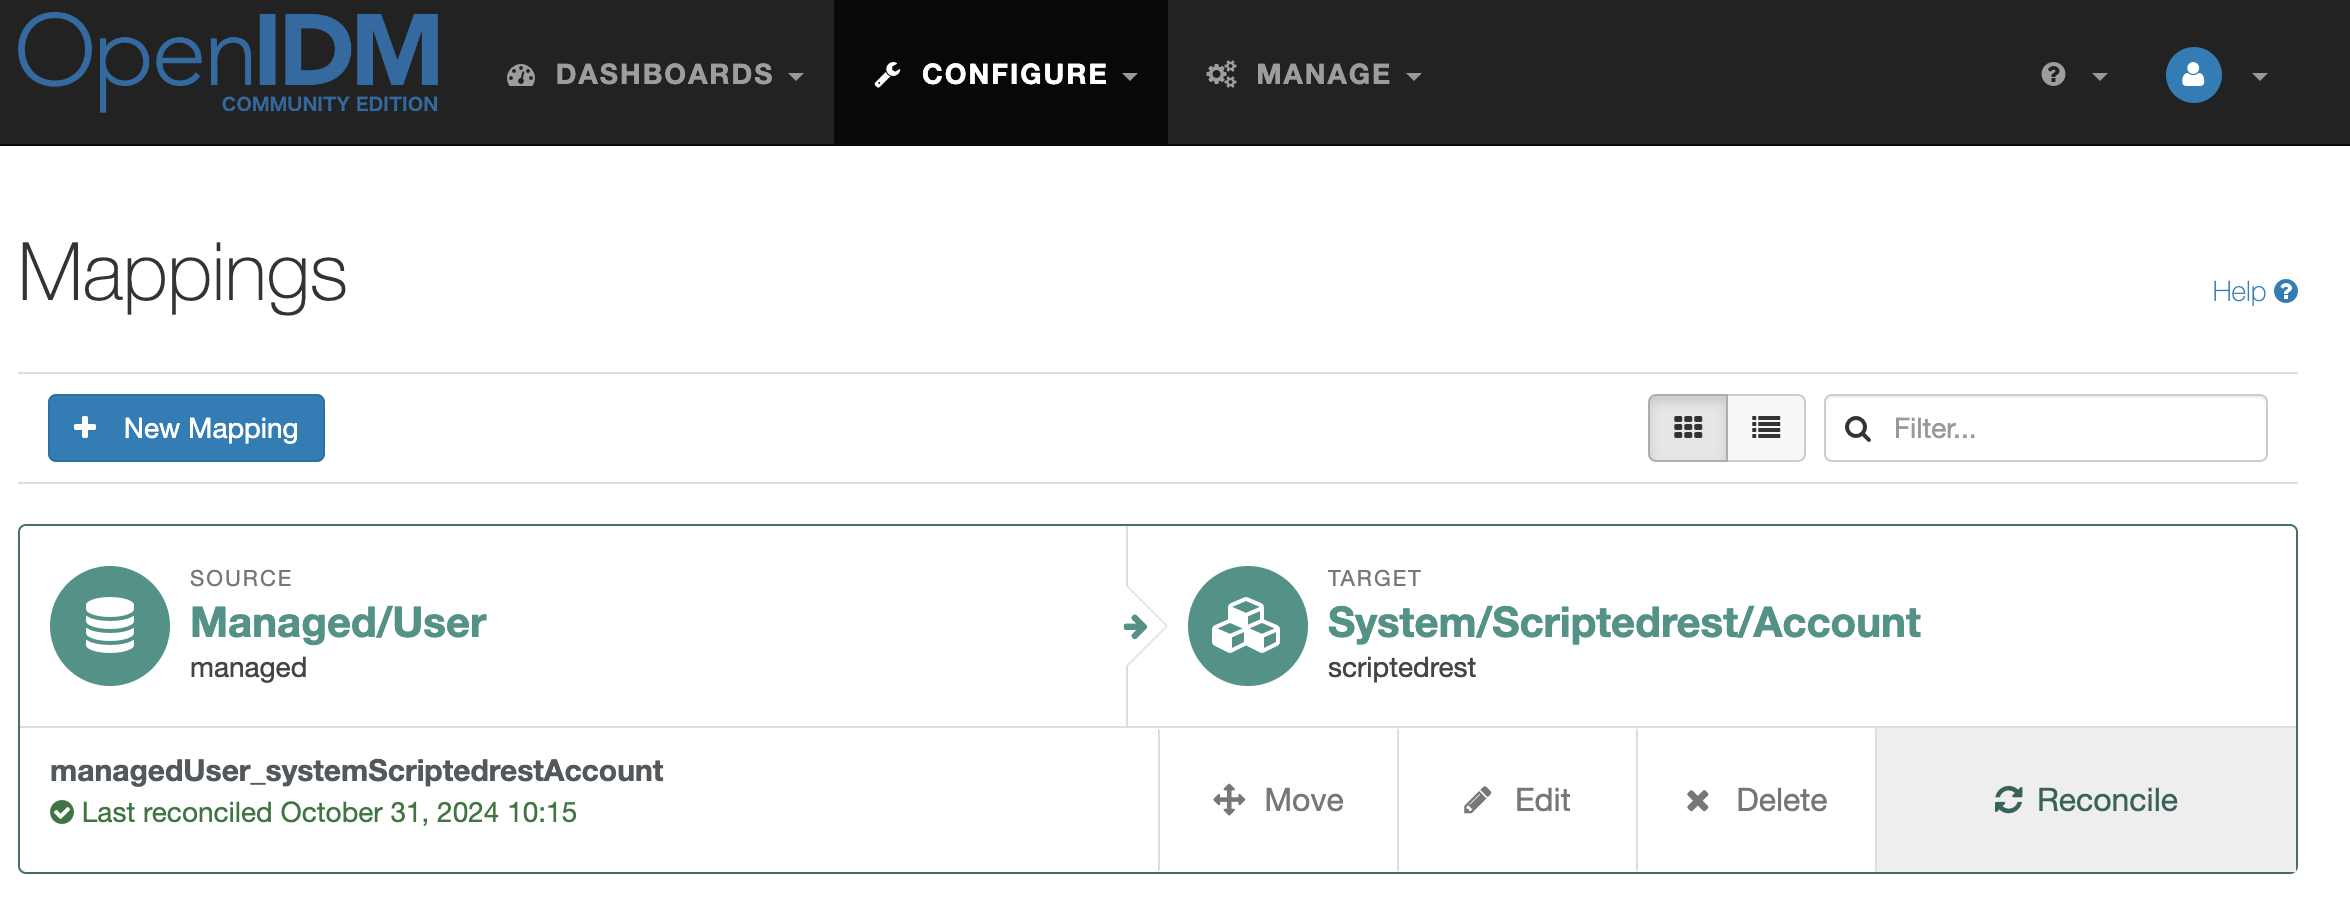Click the arrow between source and target
The image size is (2350, 900).
click(x=1135, y=627)
